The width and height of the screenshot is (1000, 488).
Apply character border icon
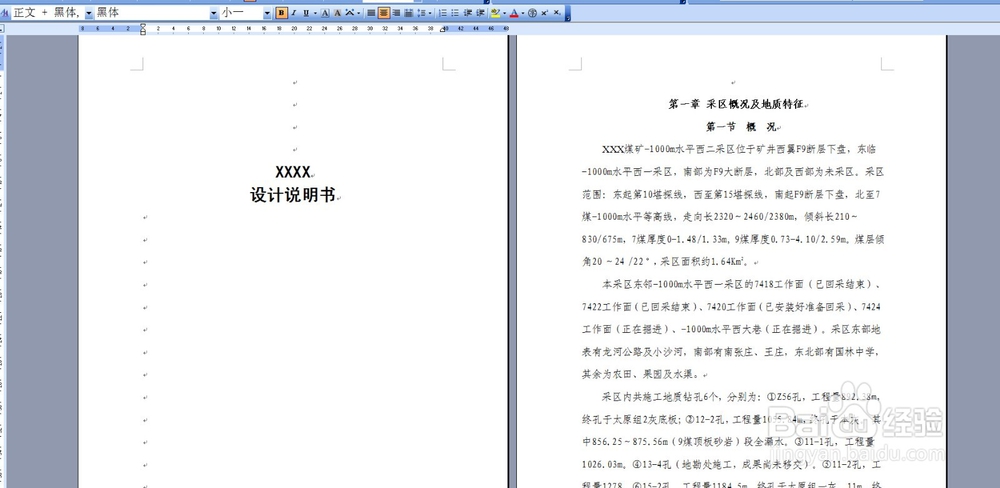coord(325,13)
